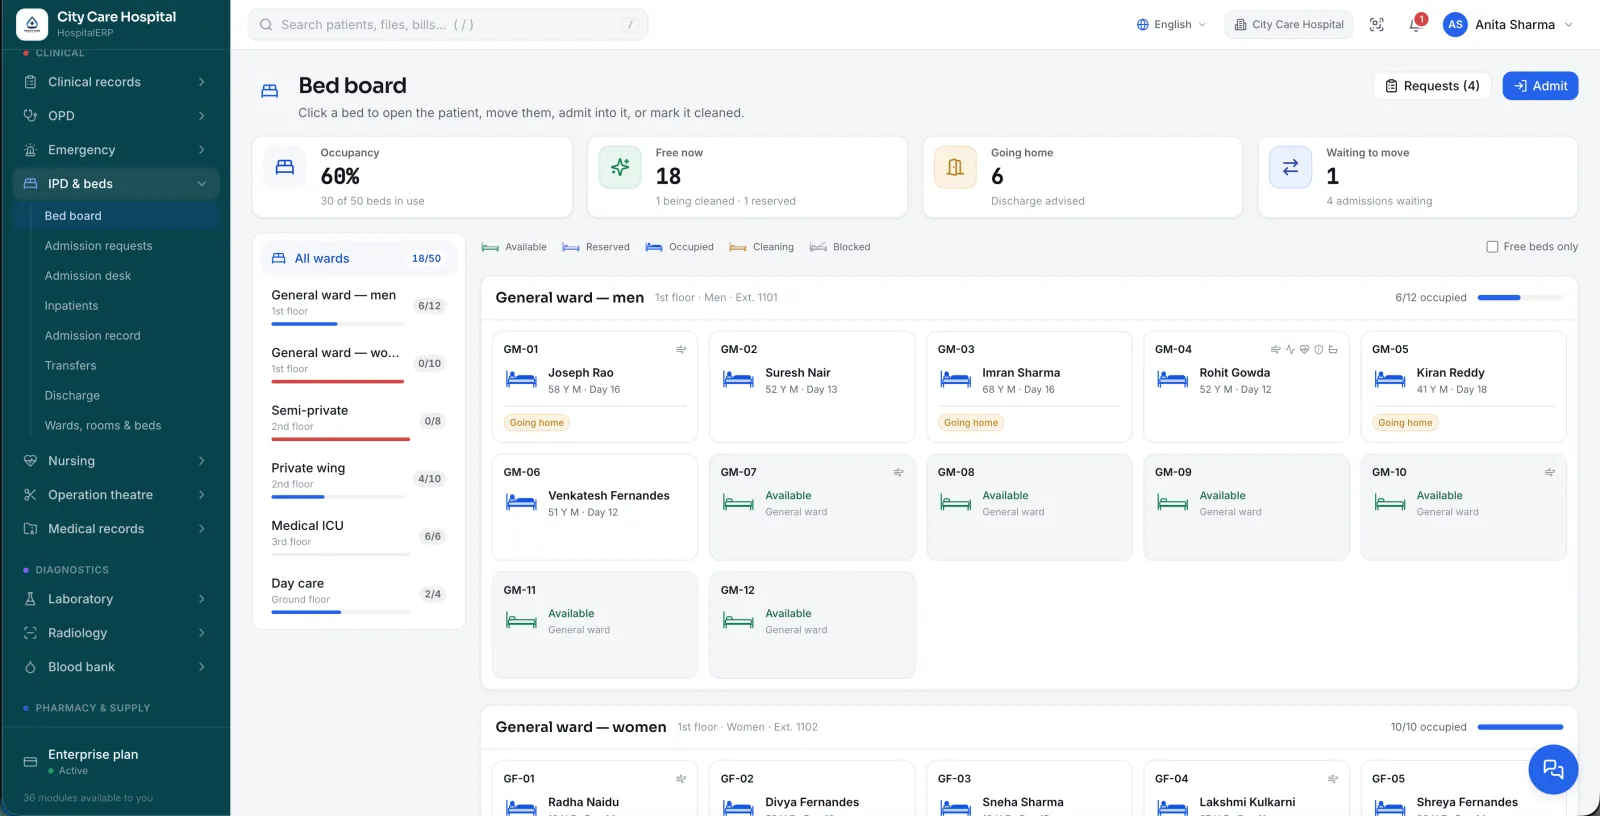This screenshot has height=816, width=1600.
Task: Collapse the IPD & beds section
Action: click(115, 184)
